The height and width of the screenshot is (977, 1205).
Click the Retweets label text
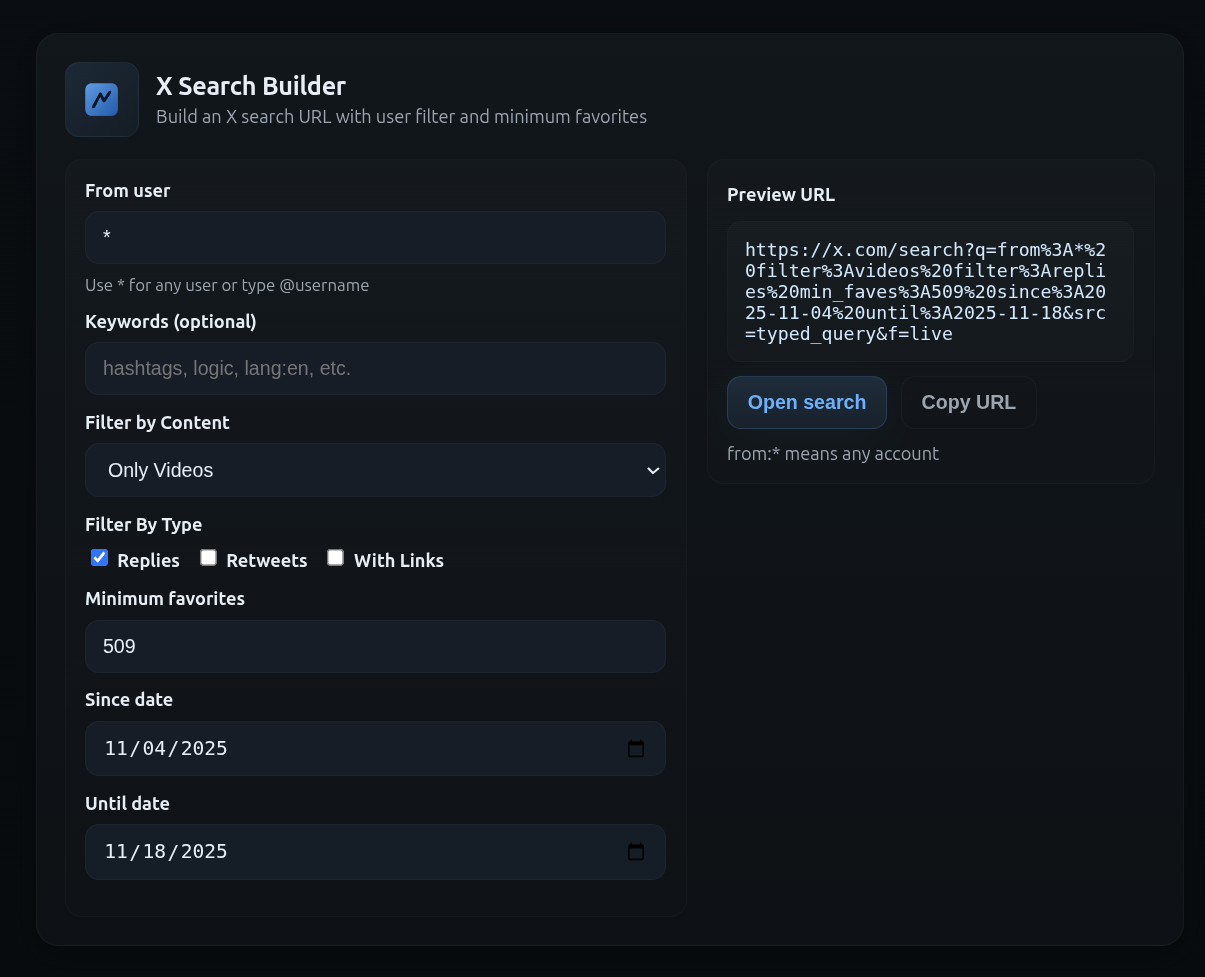point(266,561)
